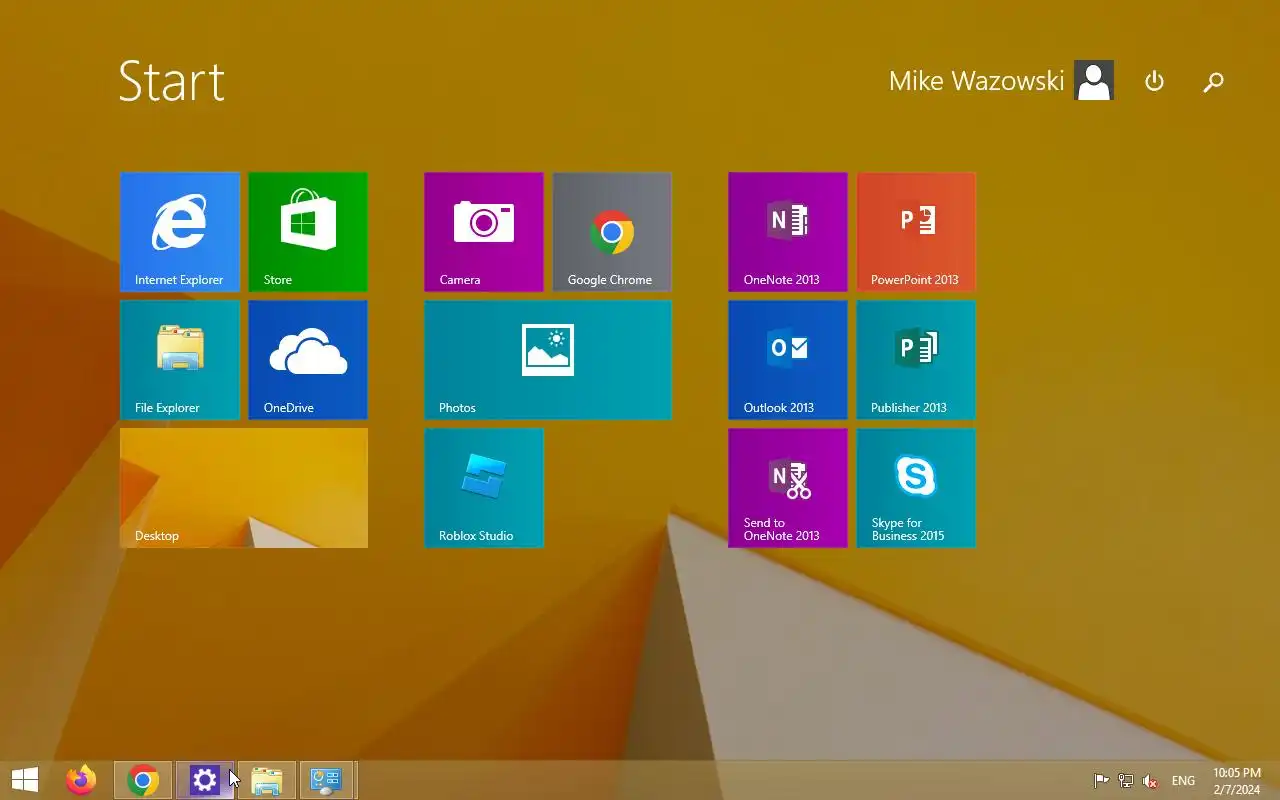Click the Mike Wazowski account name
Image resolution: width=1280 pixels, height=800 pixels.
[976, 81]
